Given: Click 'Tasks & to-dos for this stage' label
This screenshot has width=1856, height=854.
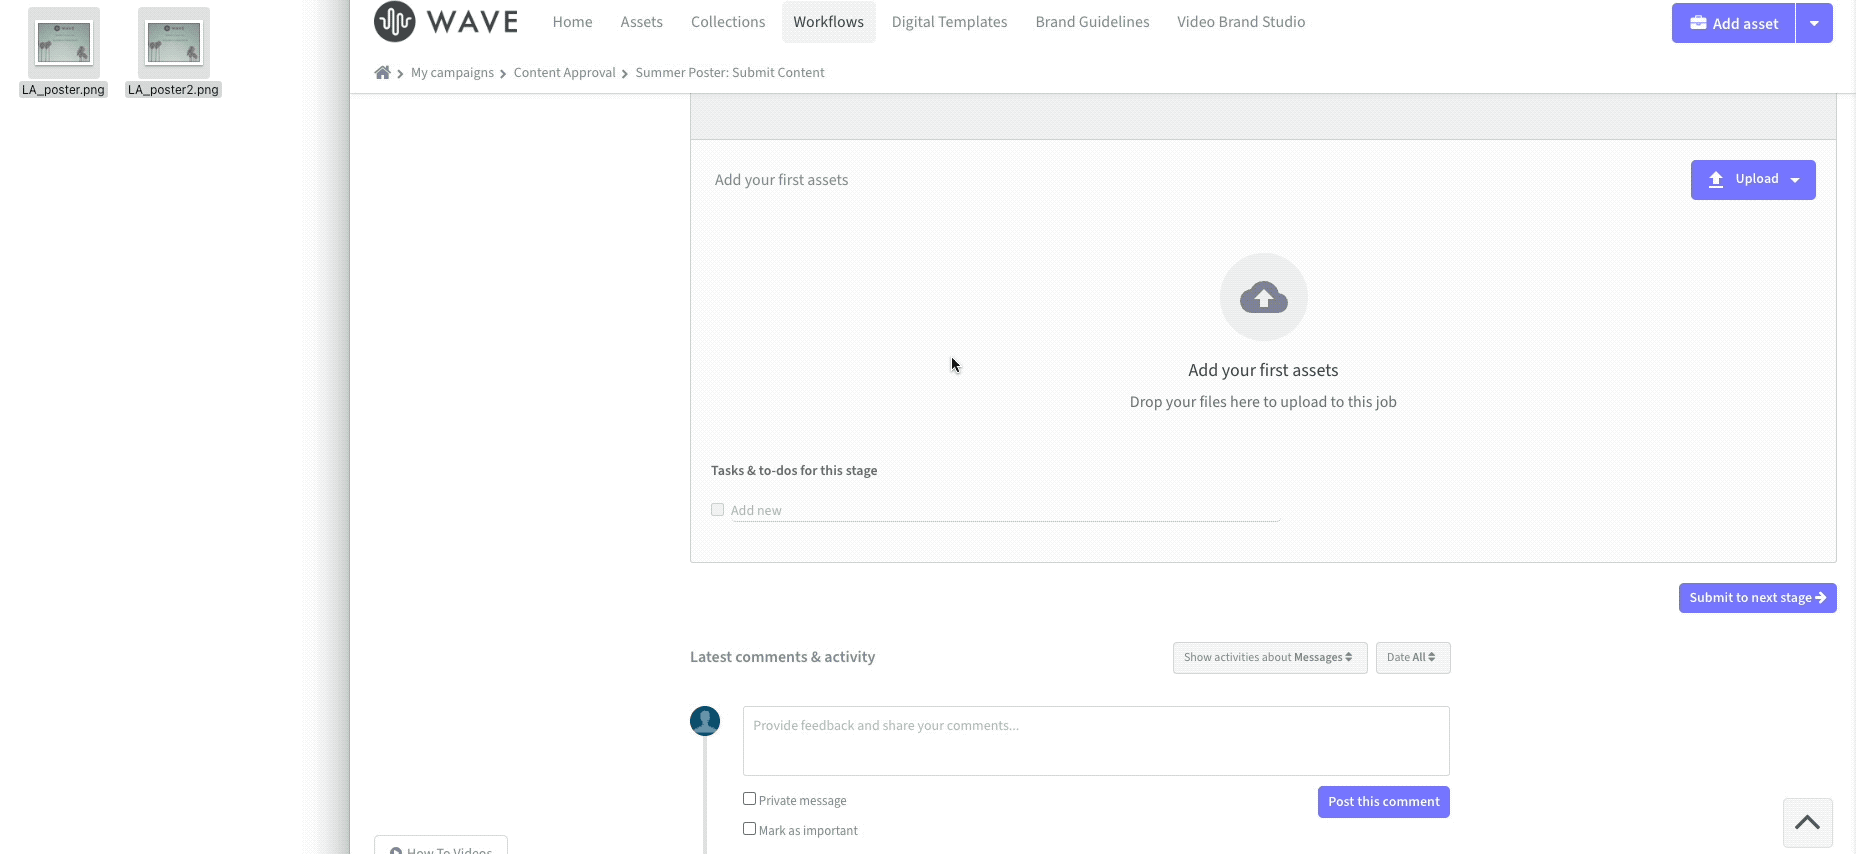Looking at the screenshot, I should pos(794,471).
